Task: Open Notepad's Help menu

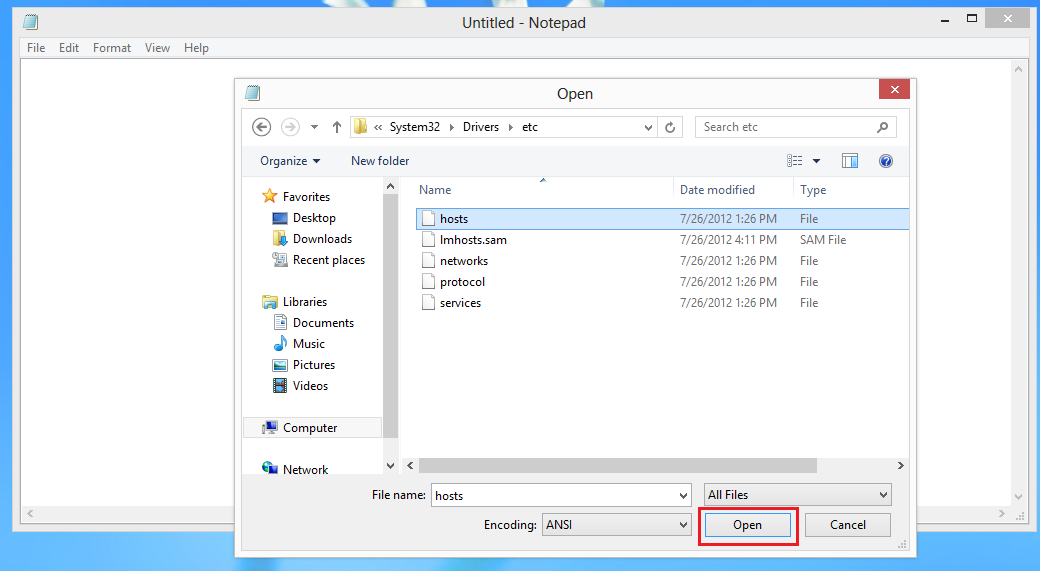Action: click(196, 48)
